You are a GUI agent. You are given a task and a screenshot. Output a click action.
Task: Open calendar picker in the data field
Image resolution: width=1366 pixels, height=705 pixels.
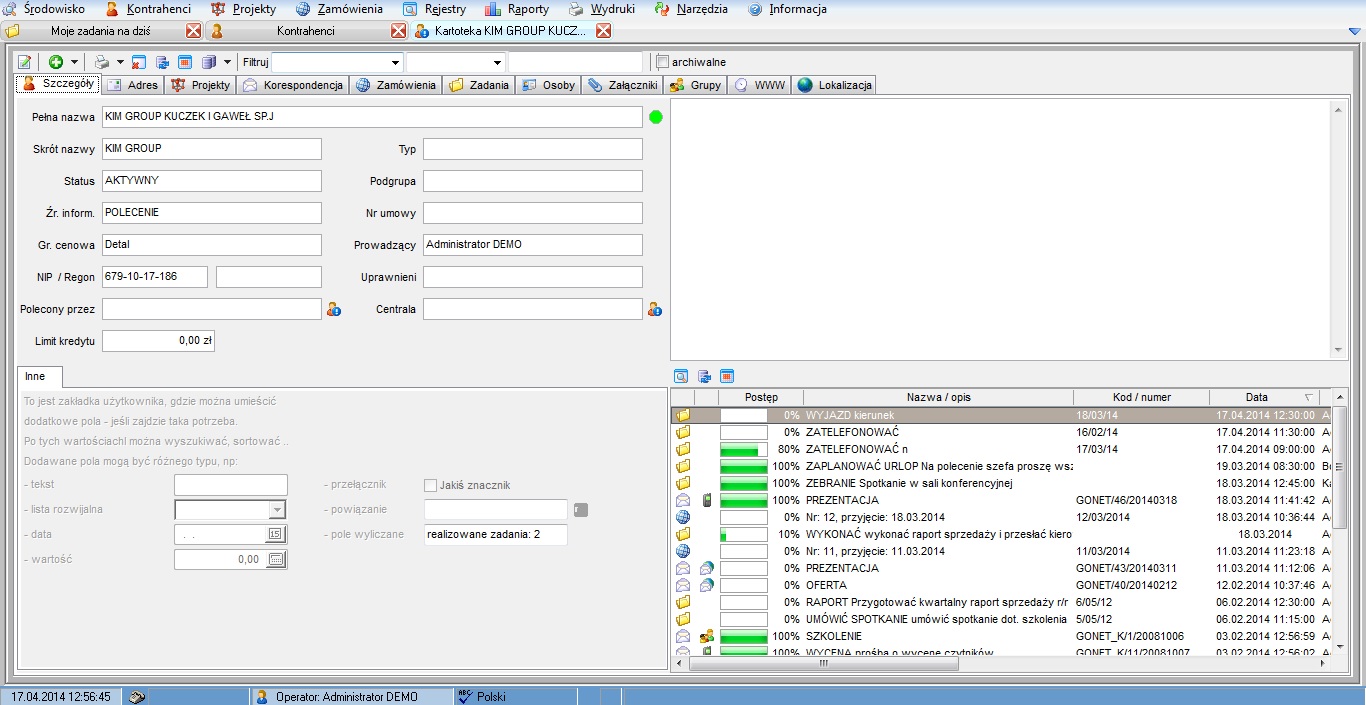click(276, 535)
